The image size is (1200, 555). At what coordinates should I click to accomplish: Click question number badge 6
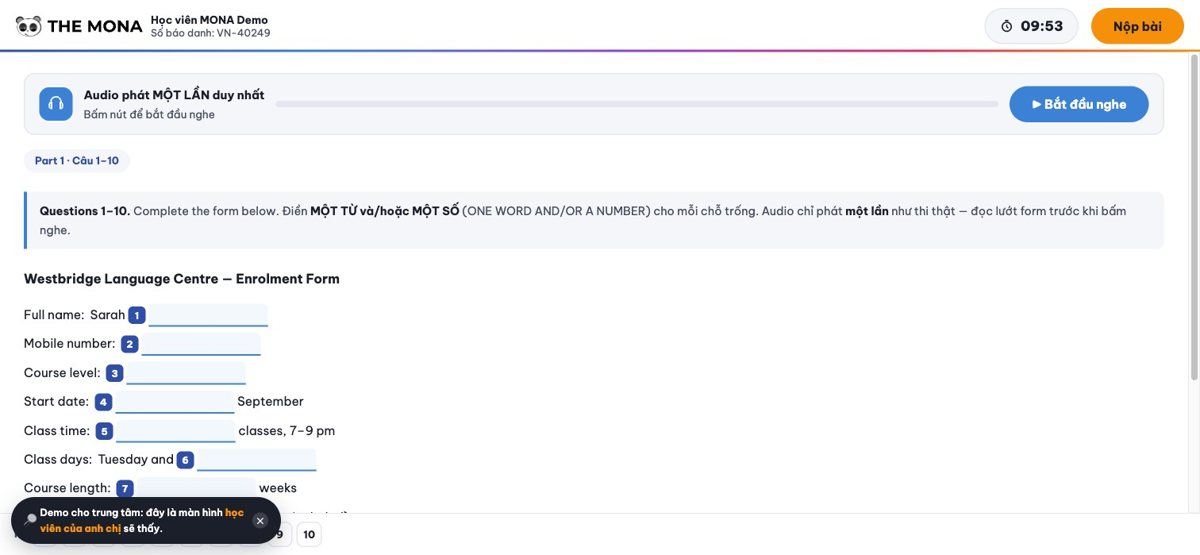(185, 460)
